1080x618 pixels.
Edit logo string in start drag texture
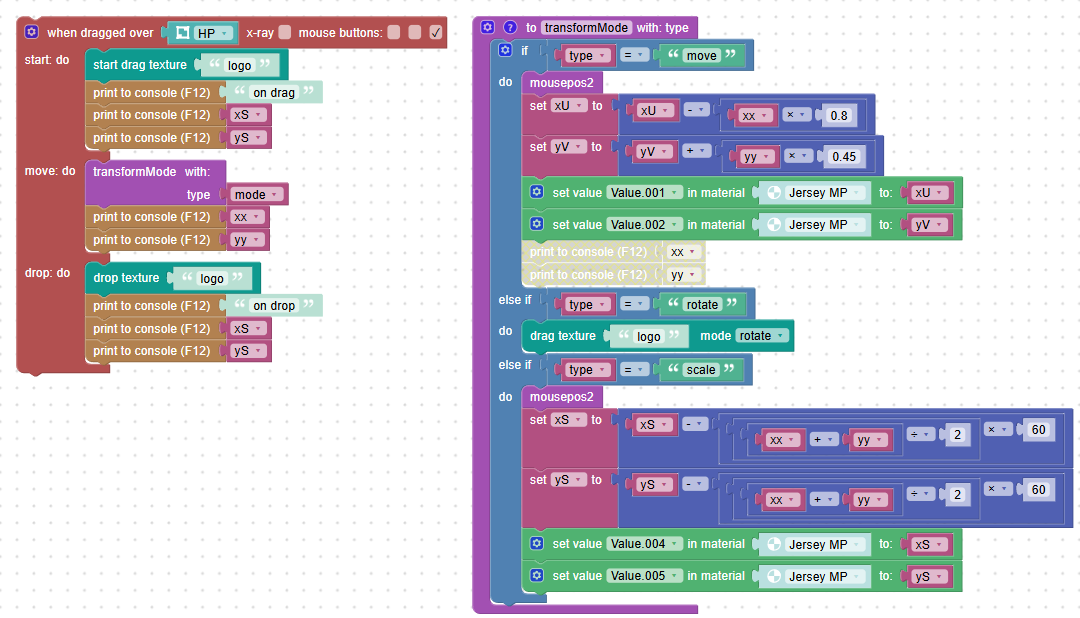point(239,65)
